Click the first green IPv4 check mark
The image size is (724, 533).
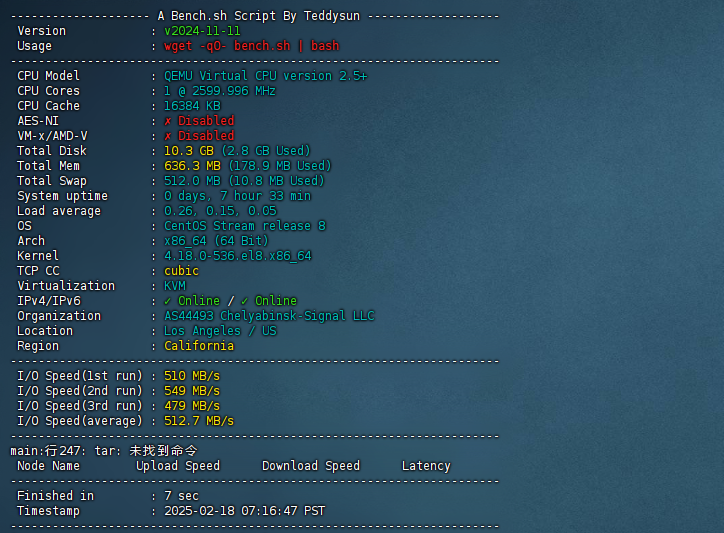tap(168, 301)
